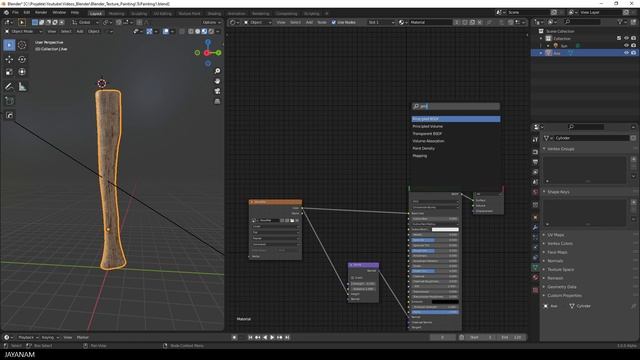The width and height of the screenshot is (640, 360).
Task: Select the Annotate pencil tool
Action: (9, 87)
